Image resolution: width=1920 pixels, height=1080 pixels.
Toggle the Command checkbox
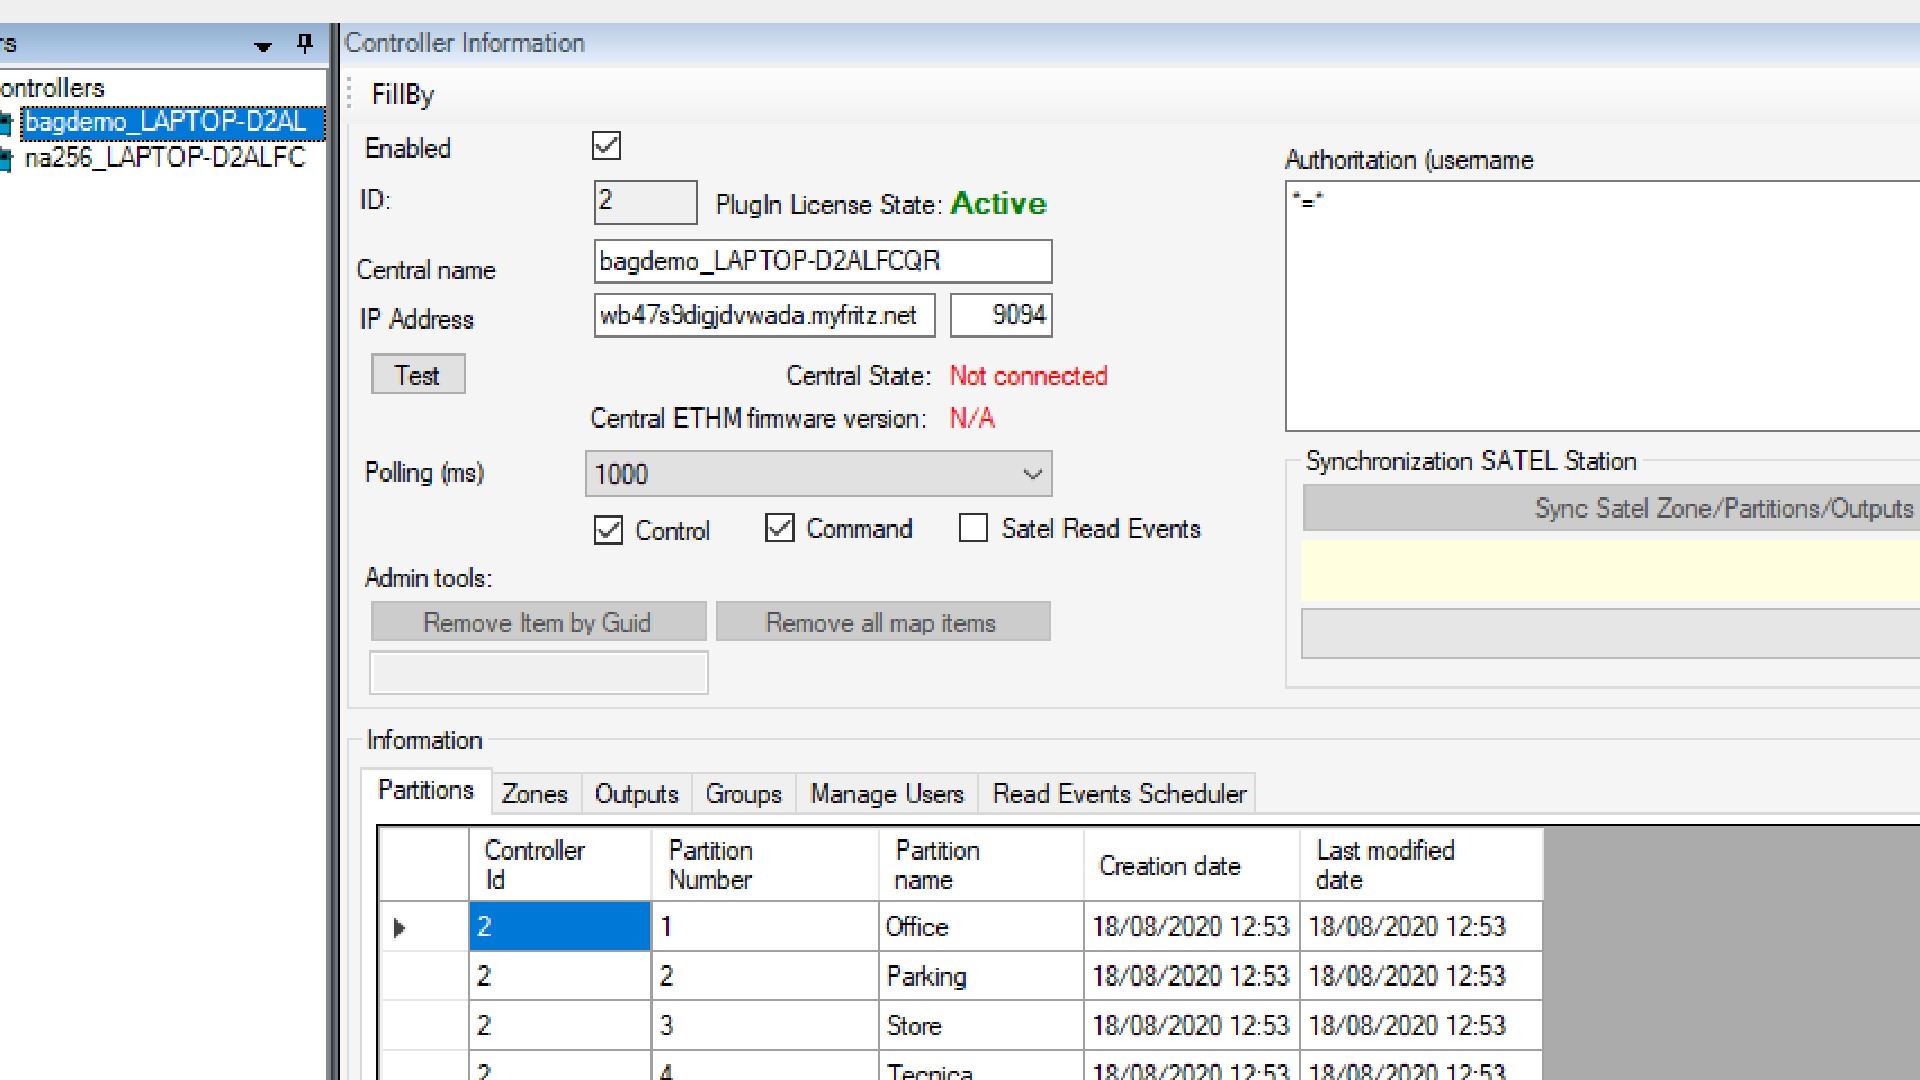click(779, 528)
